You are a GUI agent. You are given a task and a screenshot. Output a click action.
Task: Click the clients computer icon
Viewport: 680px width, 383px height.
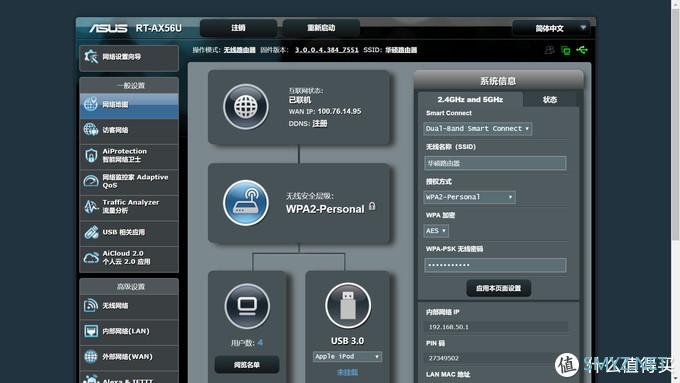click(x=247, y=306)
